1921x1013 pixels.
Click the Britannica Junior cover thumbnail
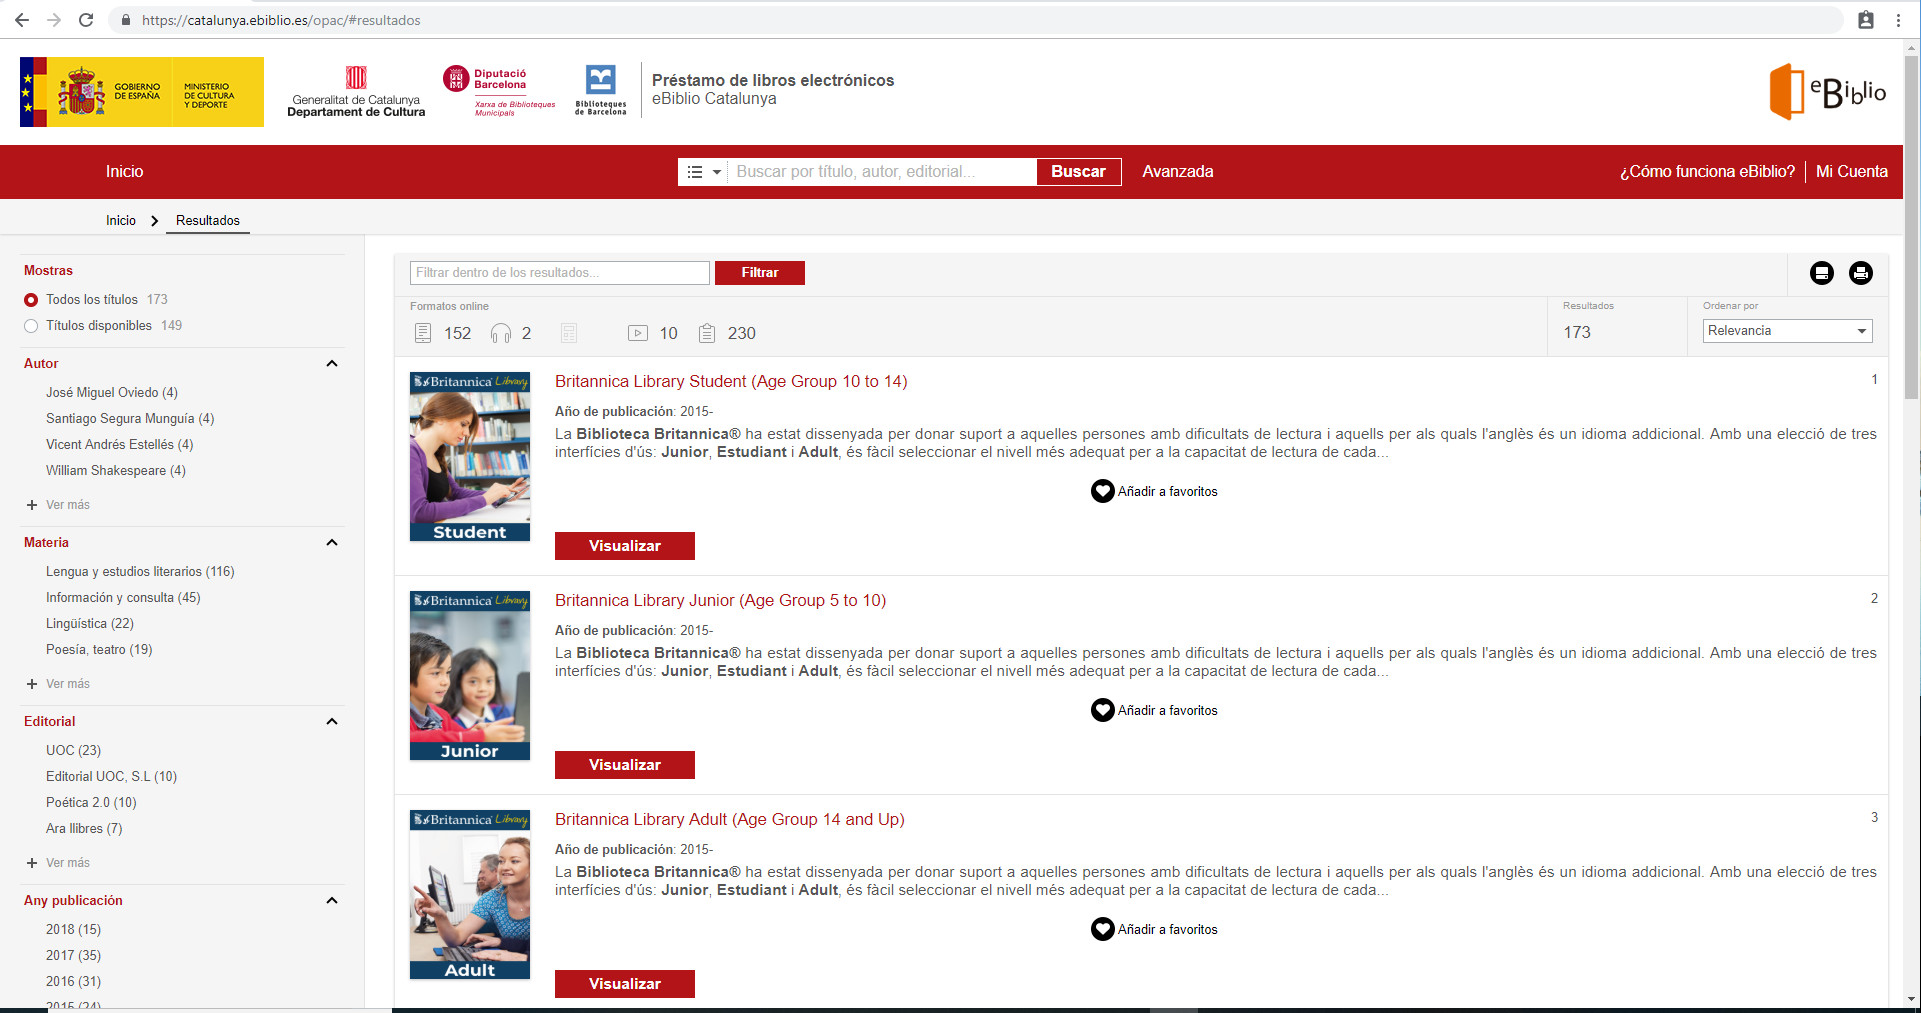click(x=470, y=676)
